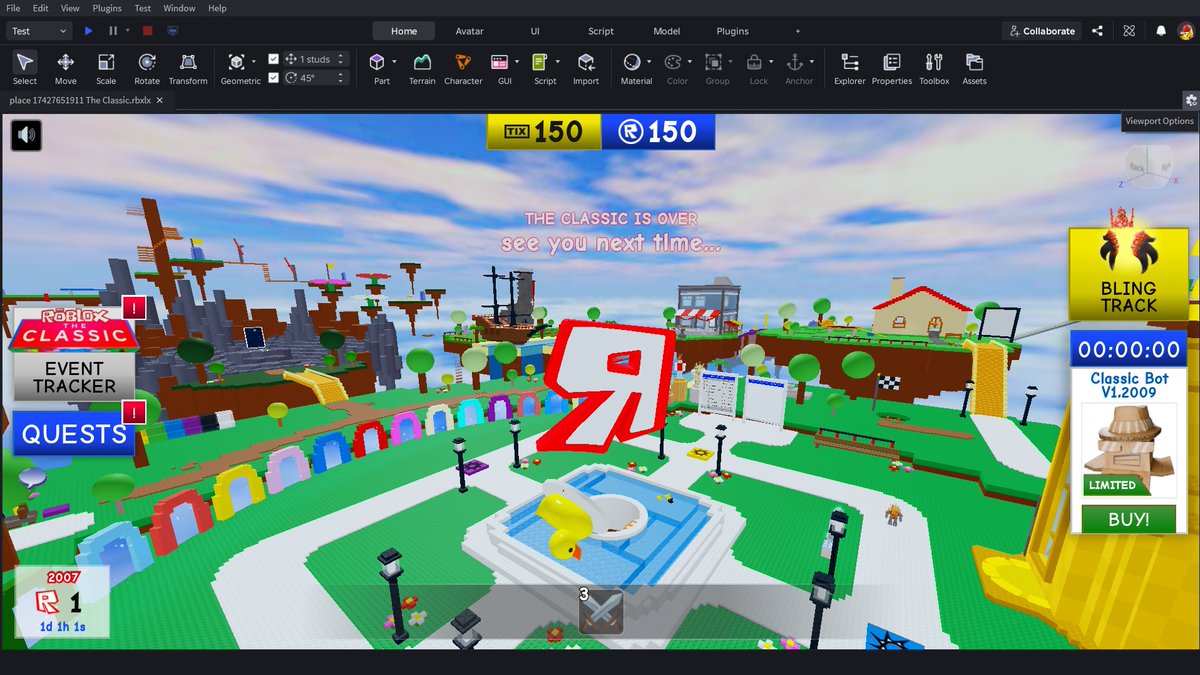Screen dimensions: 1200x675
Task: Click the Assistant icon beside the share button
Action: (1129, 31)
